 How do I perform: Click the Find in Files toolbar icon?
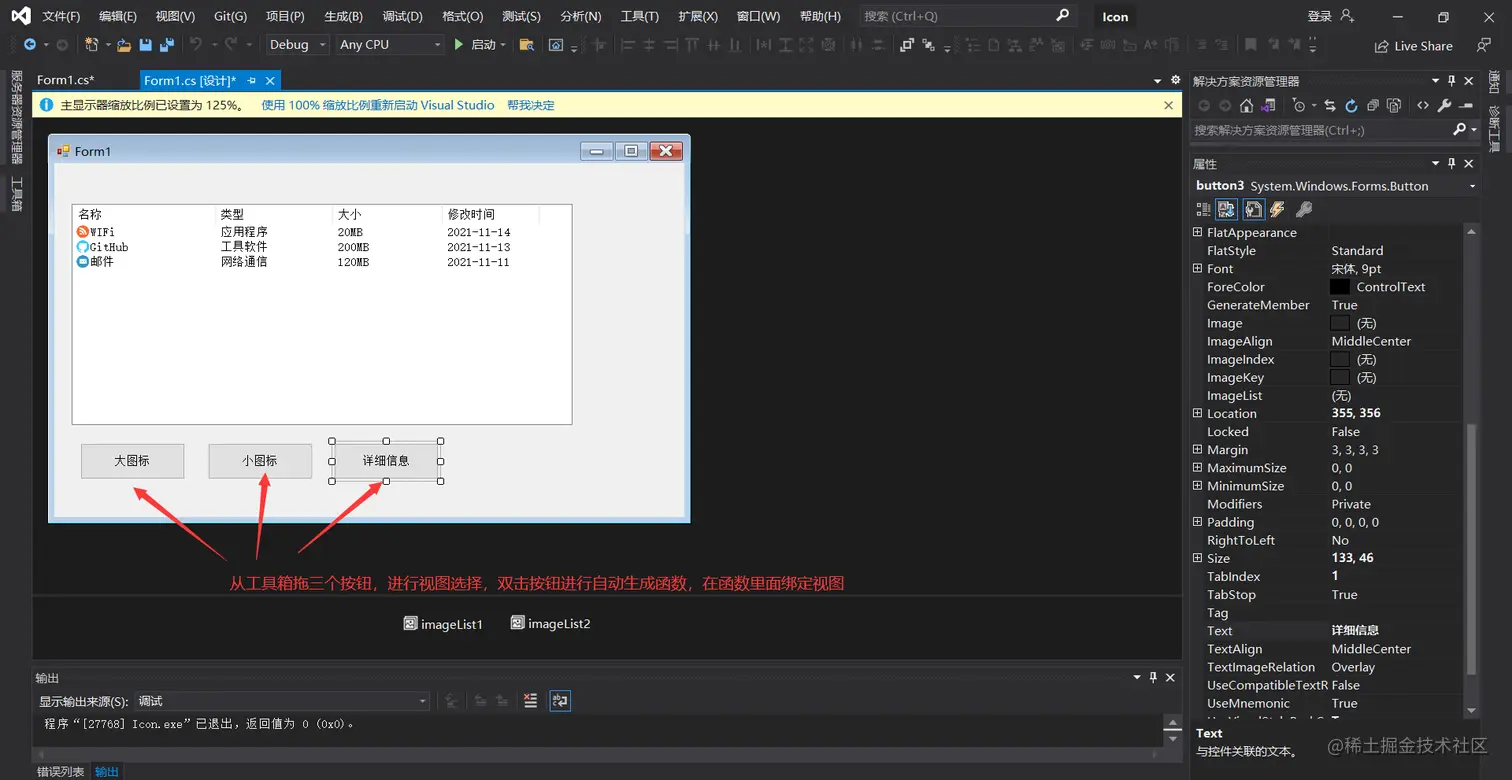click(x=526, y=45)
